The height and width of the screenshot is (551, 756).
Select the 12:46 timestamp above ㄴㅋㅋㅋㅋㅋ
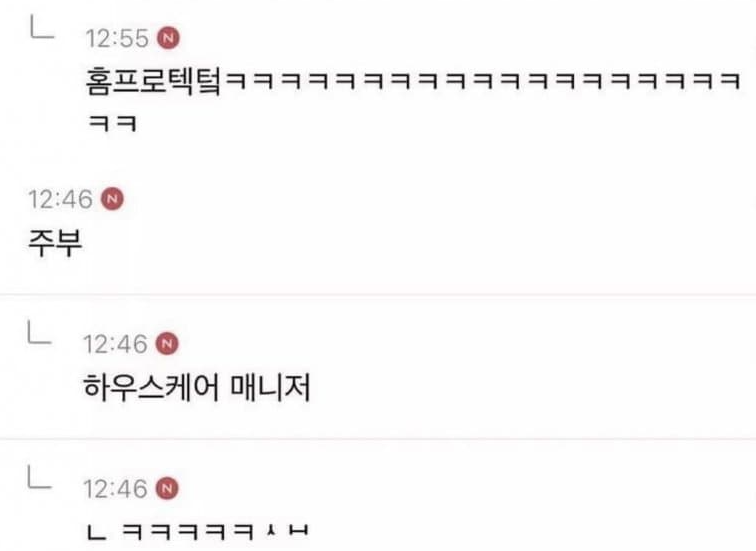(x=115, y=489)
